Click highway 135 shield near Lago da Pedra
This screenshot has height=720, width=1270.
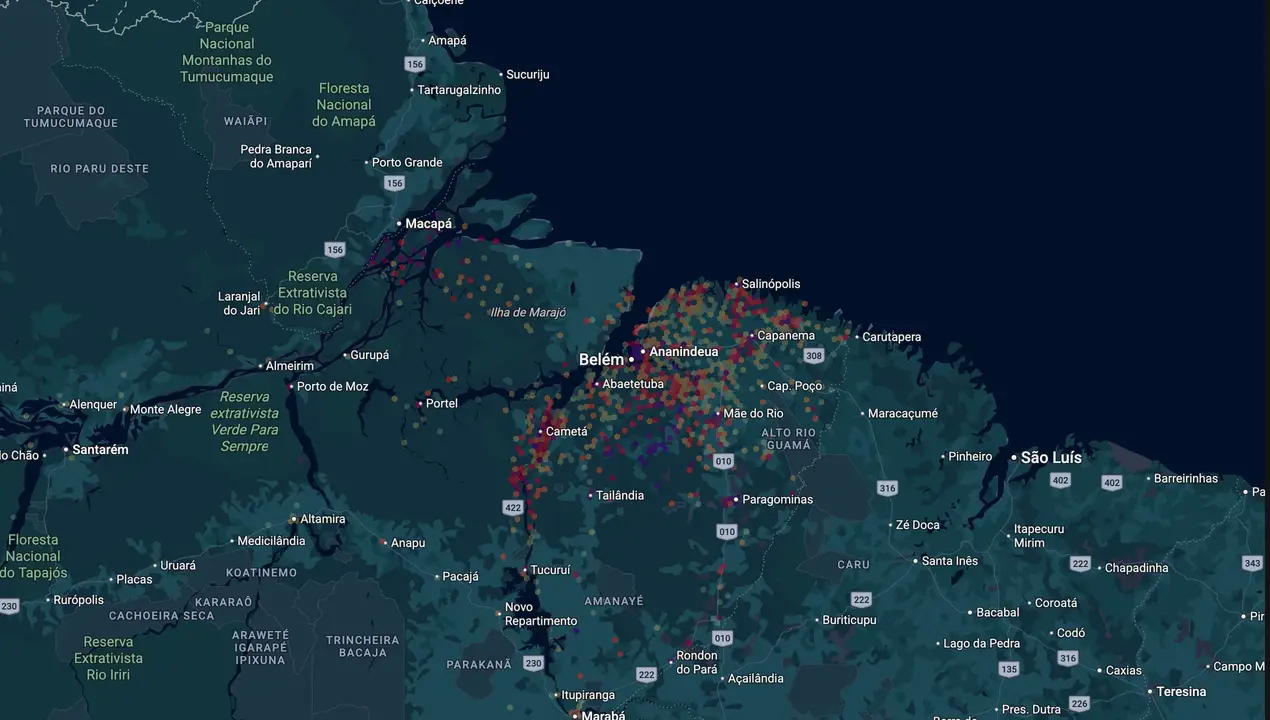1009,669
